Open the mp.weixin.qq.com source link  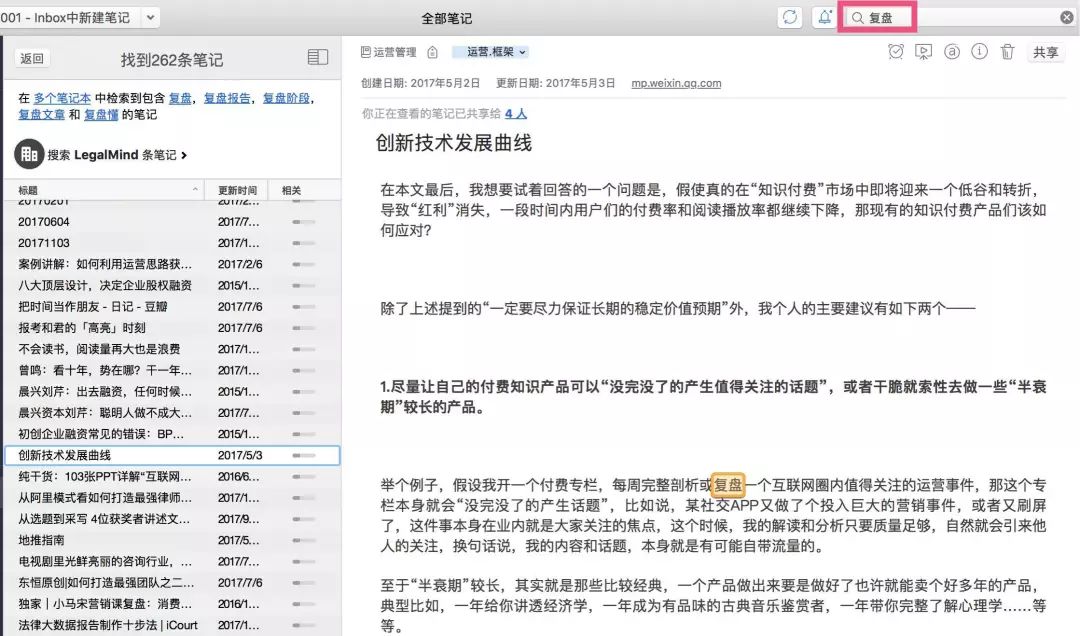pos(676,83)
